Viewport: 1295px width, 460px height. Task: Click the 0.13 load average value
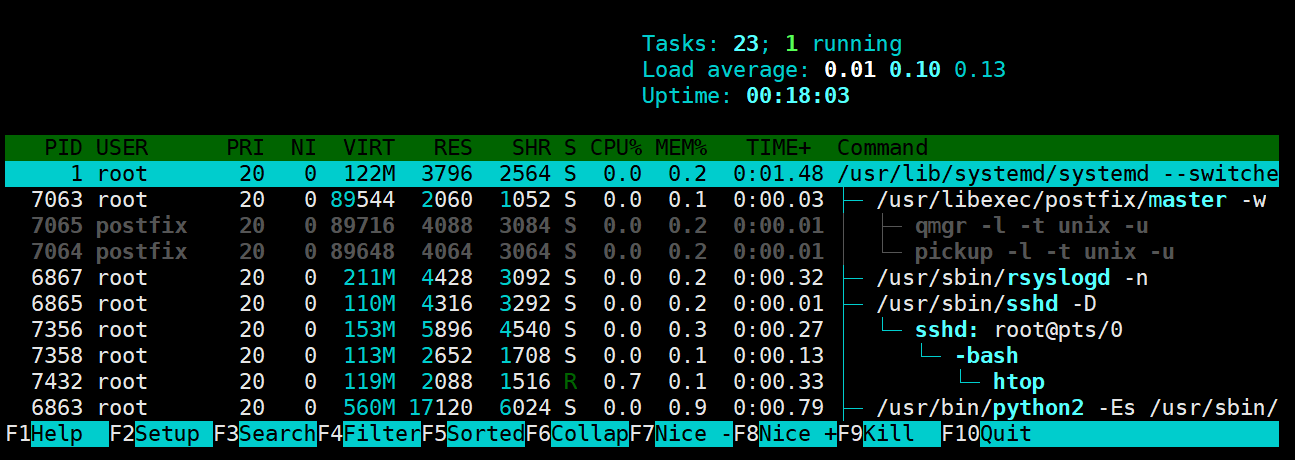tap(980, 70)
